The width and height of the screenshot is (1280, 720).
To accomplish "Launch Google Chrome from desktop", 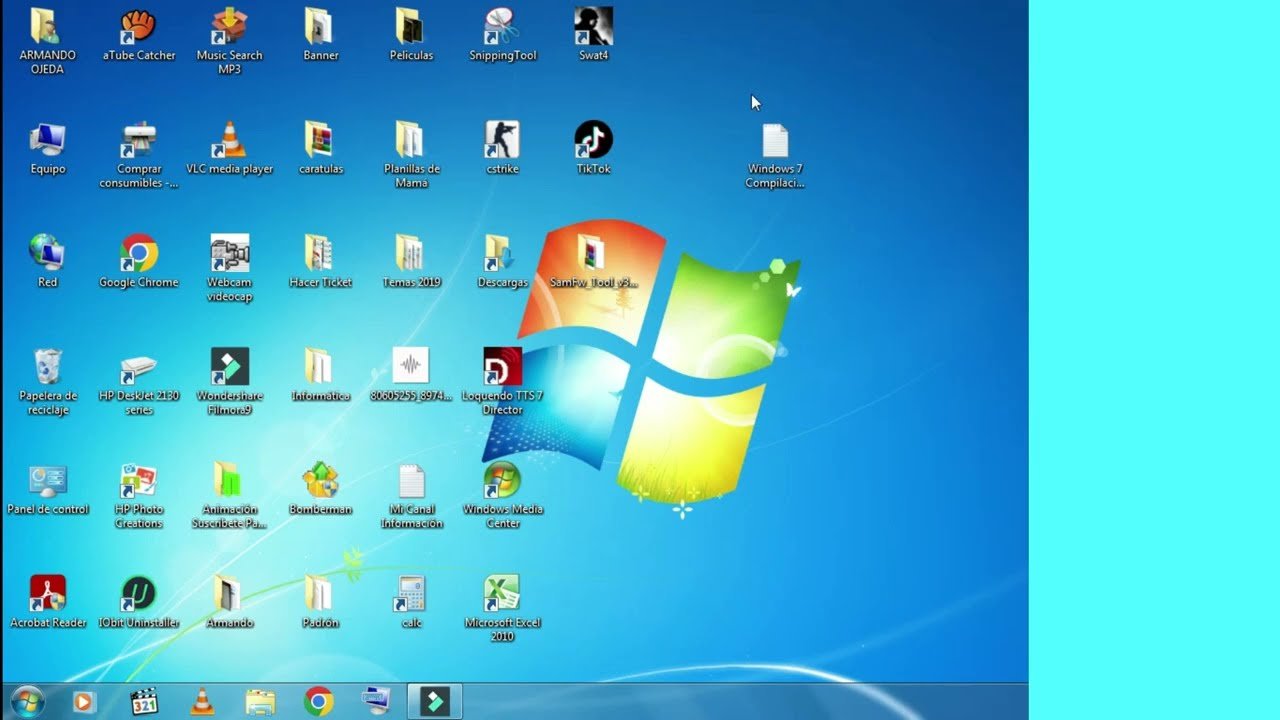I will click(x=139, y=262).
